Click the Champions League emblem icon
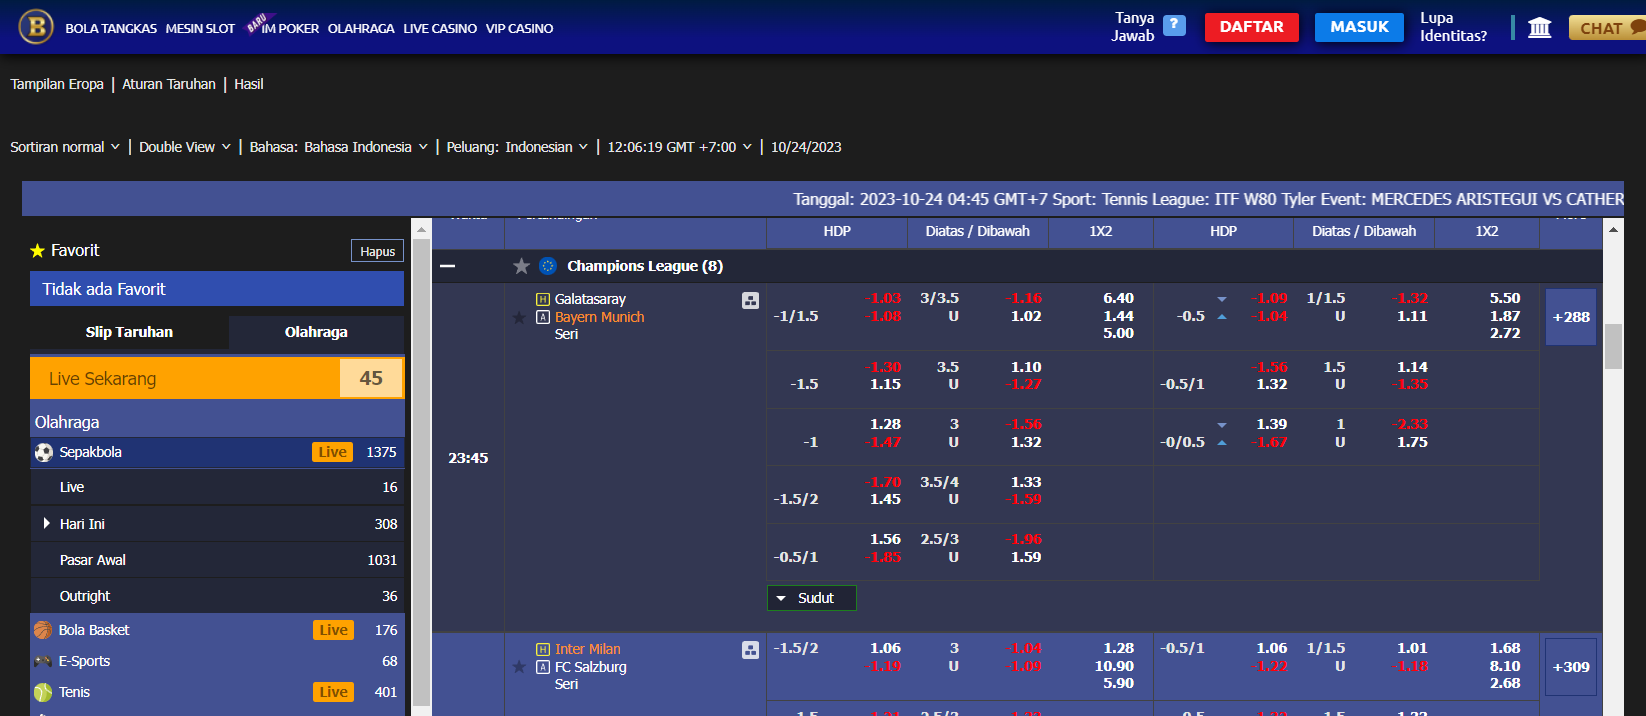 click(548, 266)
